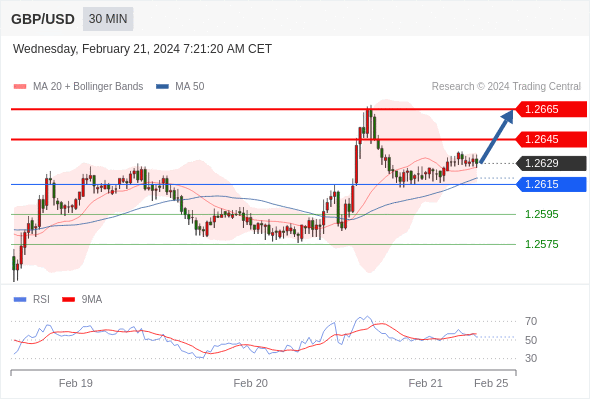Click the Feb 20 date axis label
The height and width of the screenshot is (400, 590).
(251, 383)
